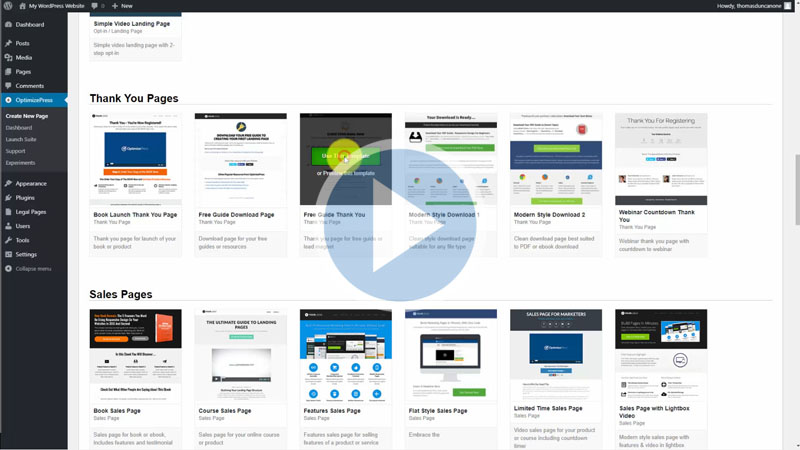Click the Posts pin icon
The height and width of the screenshot is (450, 800).
click(x=8, y=43)
